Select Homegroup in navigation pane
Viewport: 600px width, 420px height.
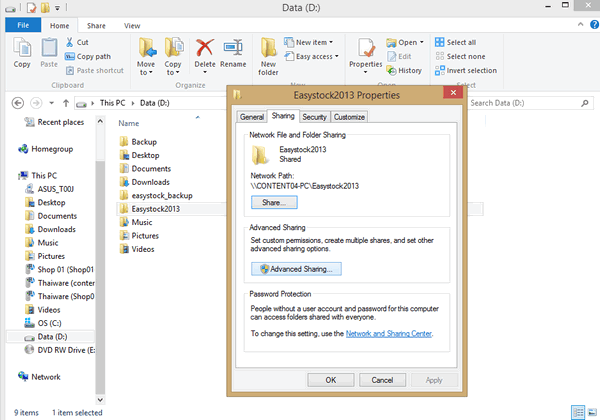coord(46,149)
